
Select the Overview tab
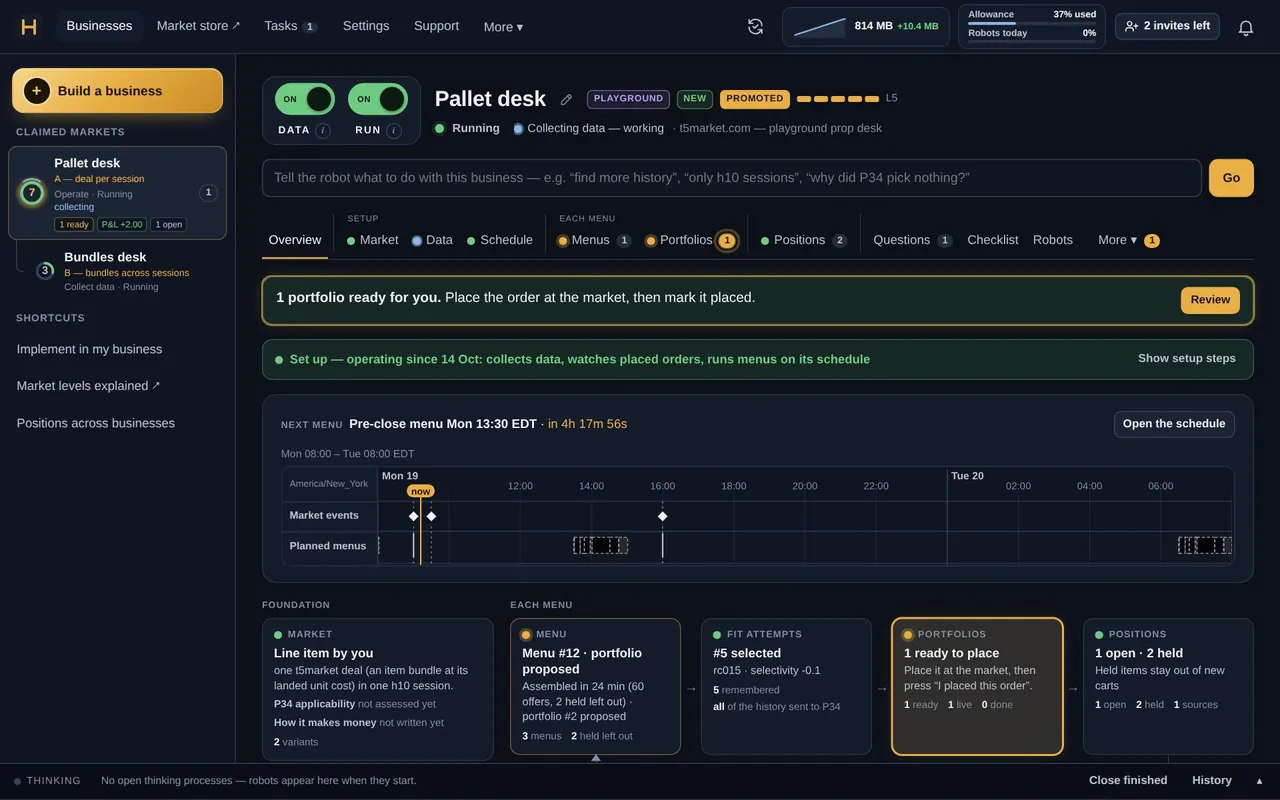pyautogui.click(x=295, y=240)
